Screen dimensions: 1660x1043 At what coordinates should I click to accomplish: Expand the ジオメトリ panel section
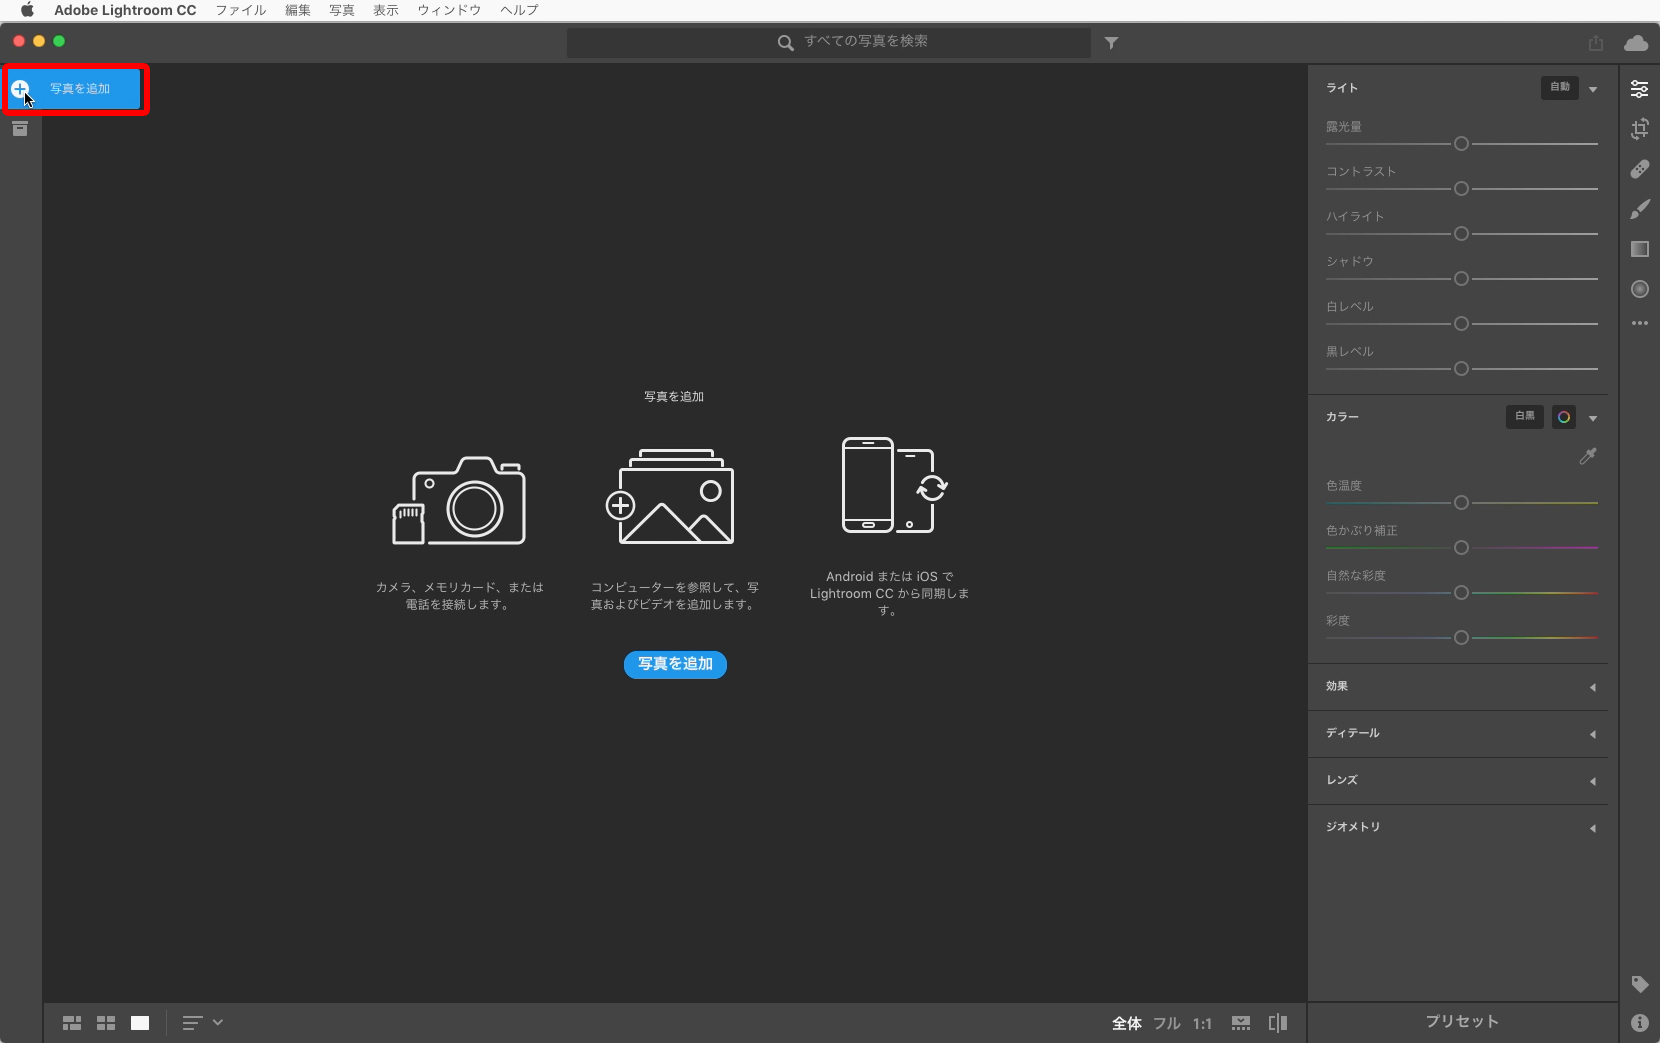tap(1593, 828)
